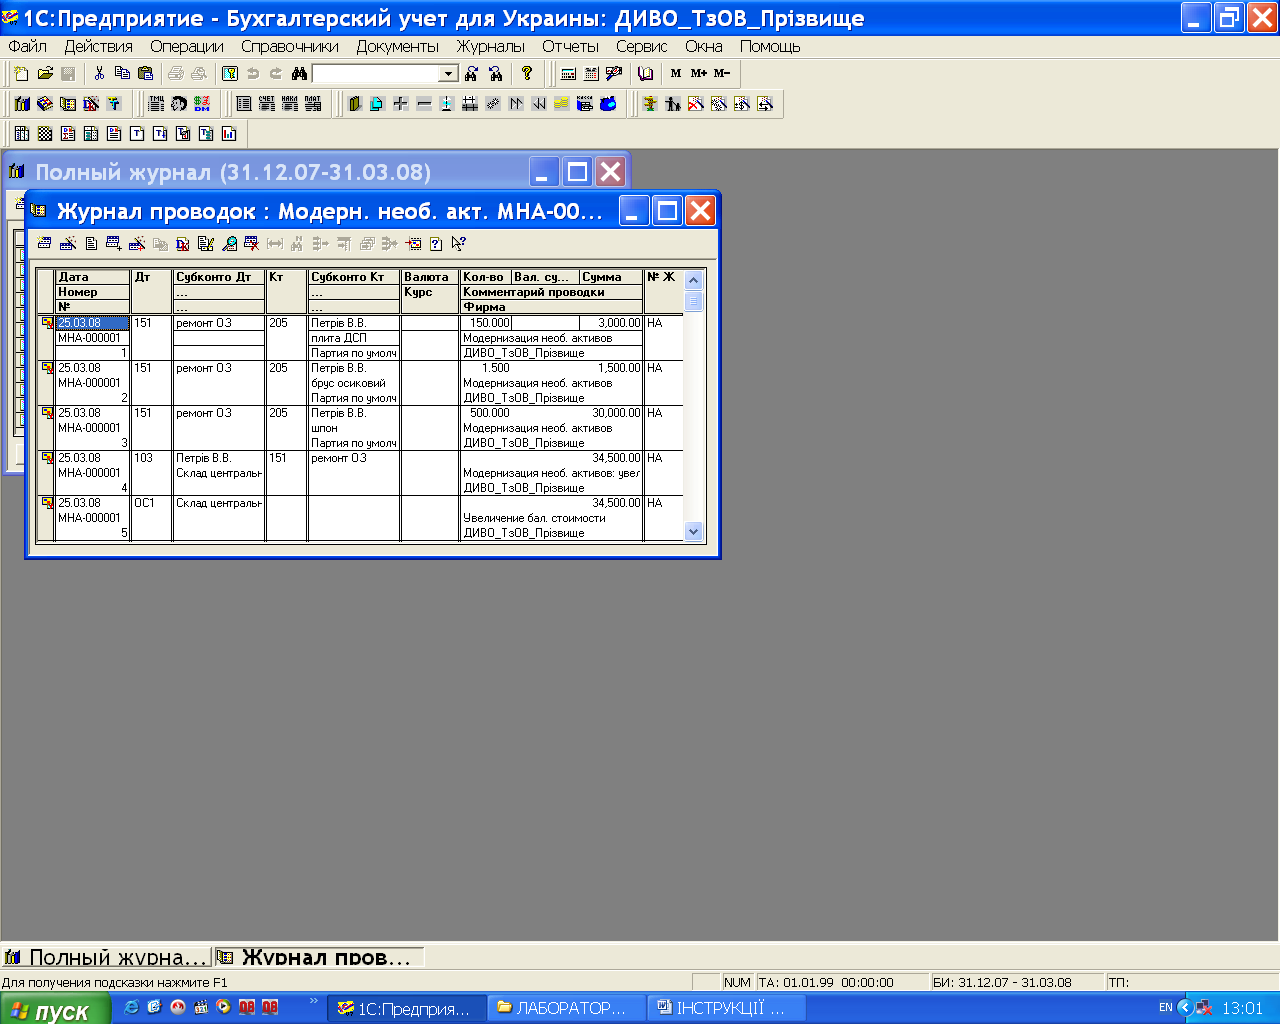Select the брус осиковий subconto cell
Image resolution: width=1280 pixels, height=1024 pixels.
click(354, 383)
